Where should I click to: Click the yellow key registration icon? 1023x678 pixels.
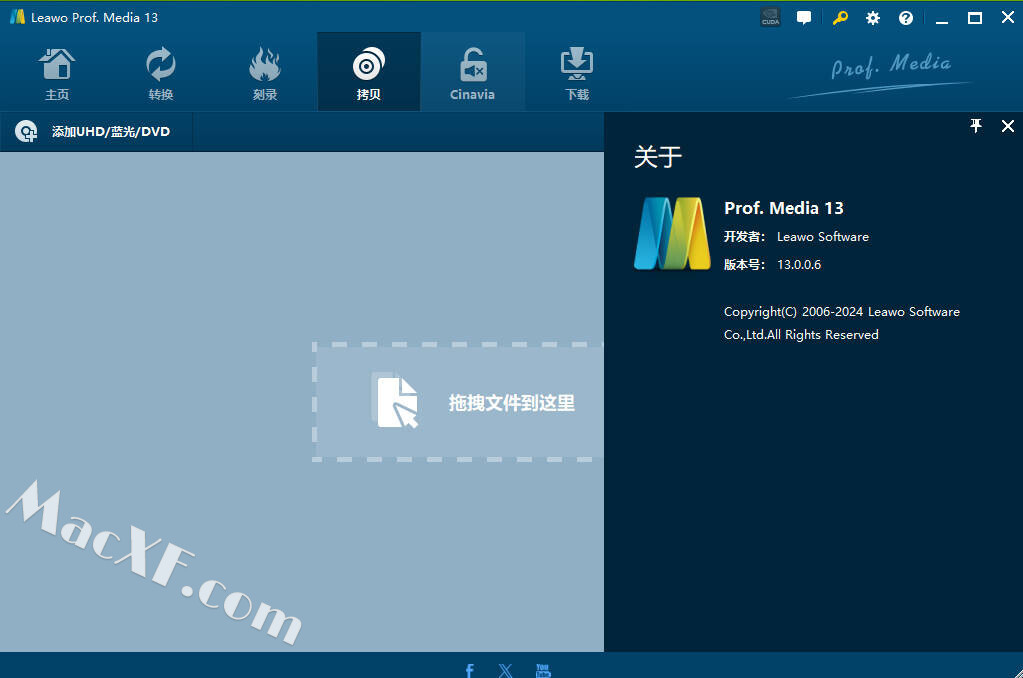tap(840, 18)
